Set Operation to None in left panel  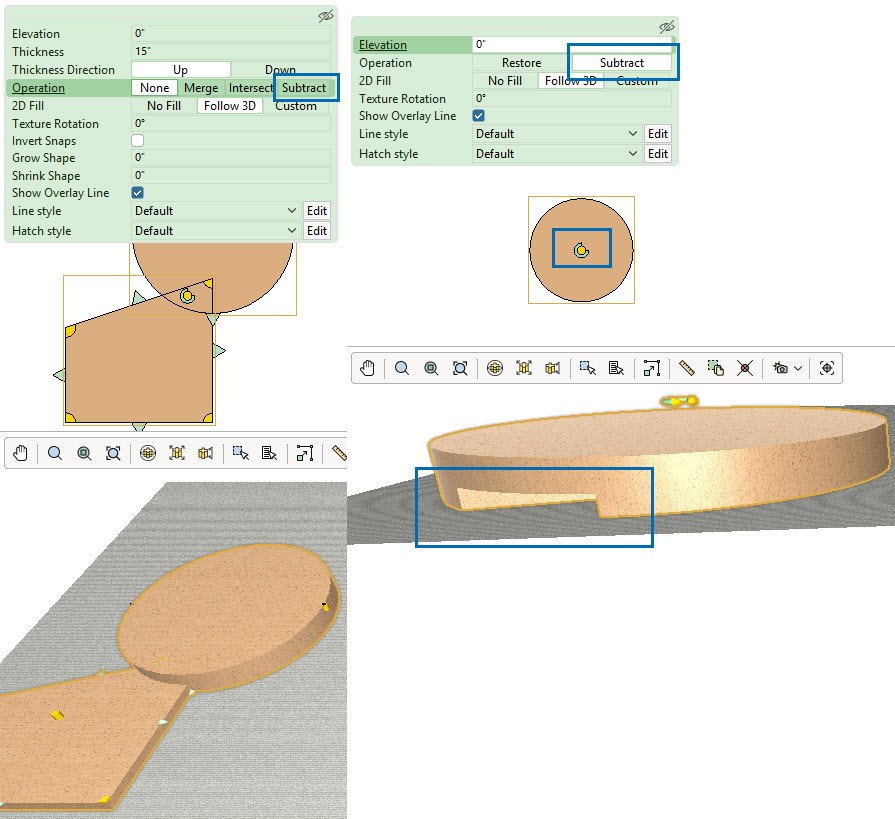[x=155, y=88]
